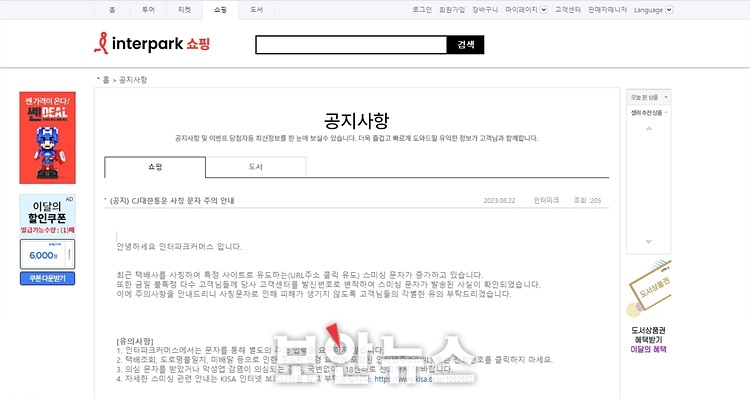Click the notice date 2023.08.22

click(499, 200)
